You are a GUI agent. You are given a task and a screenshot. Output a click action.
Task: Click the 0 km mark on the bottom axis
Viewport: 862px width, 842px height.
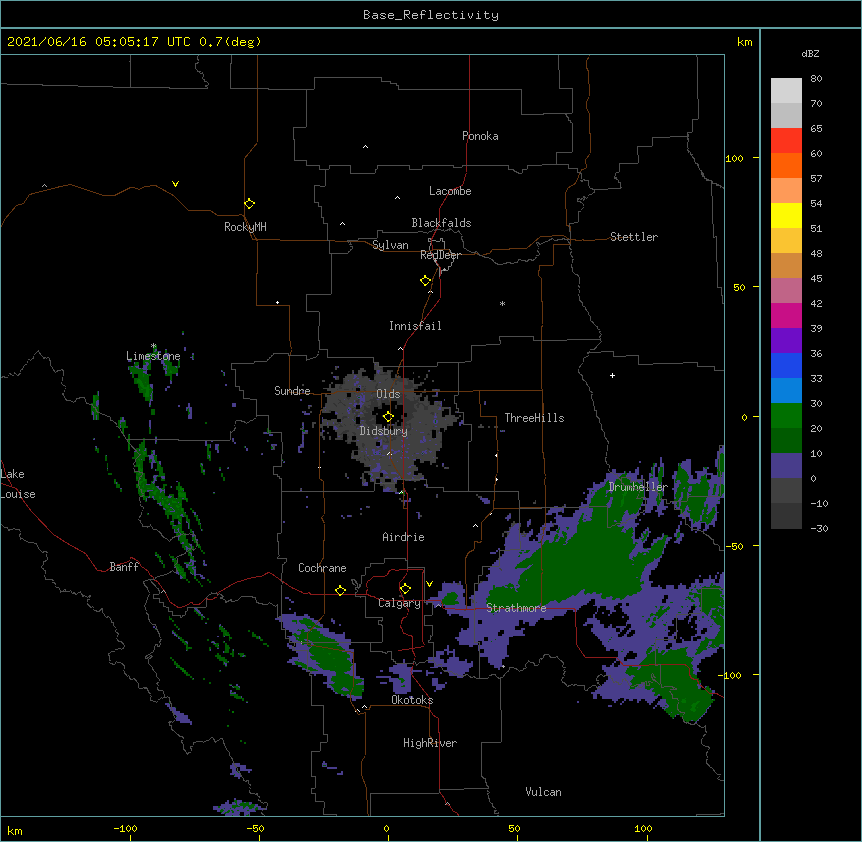pyautogui.click(x=386, y=828)
